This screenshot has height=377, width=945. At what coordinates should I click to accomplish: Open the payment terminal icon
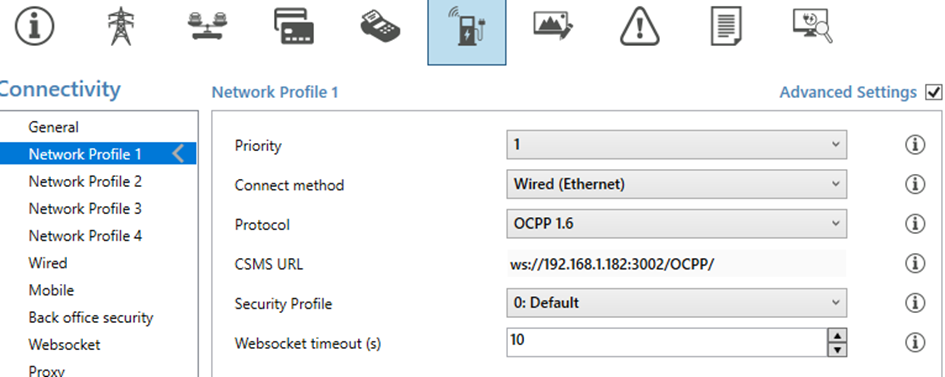380,27
